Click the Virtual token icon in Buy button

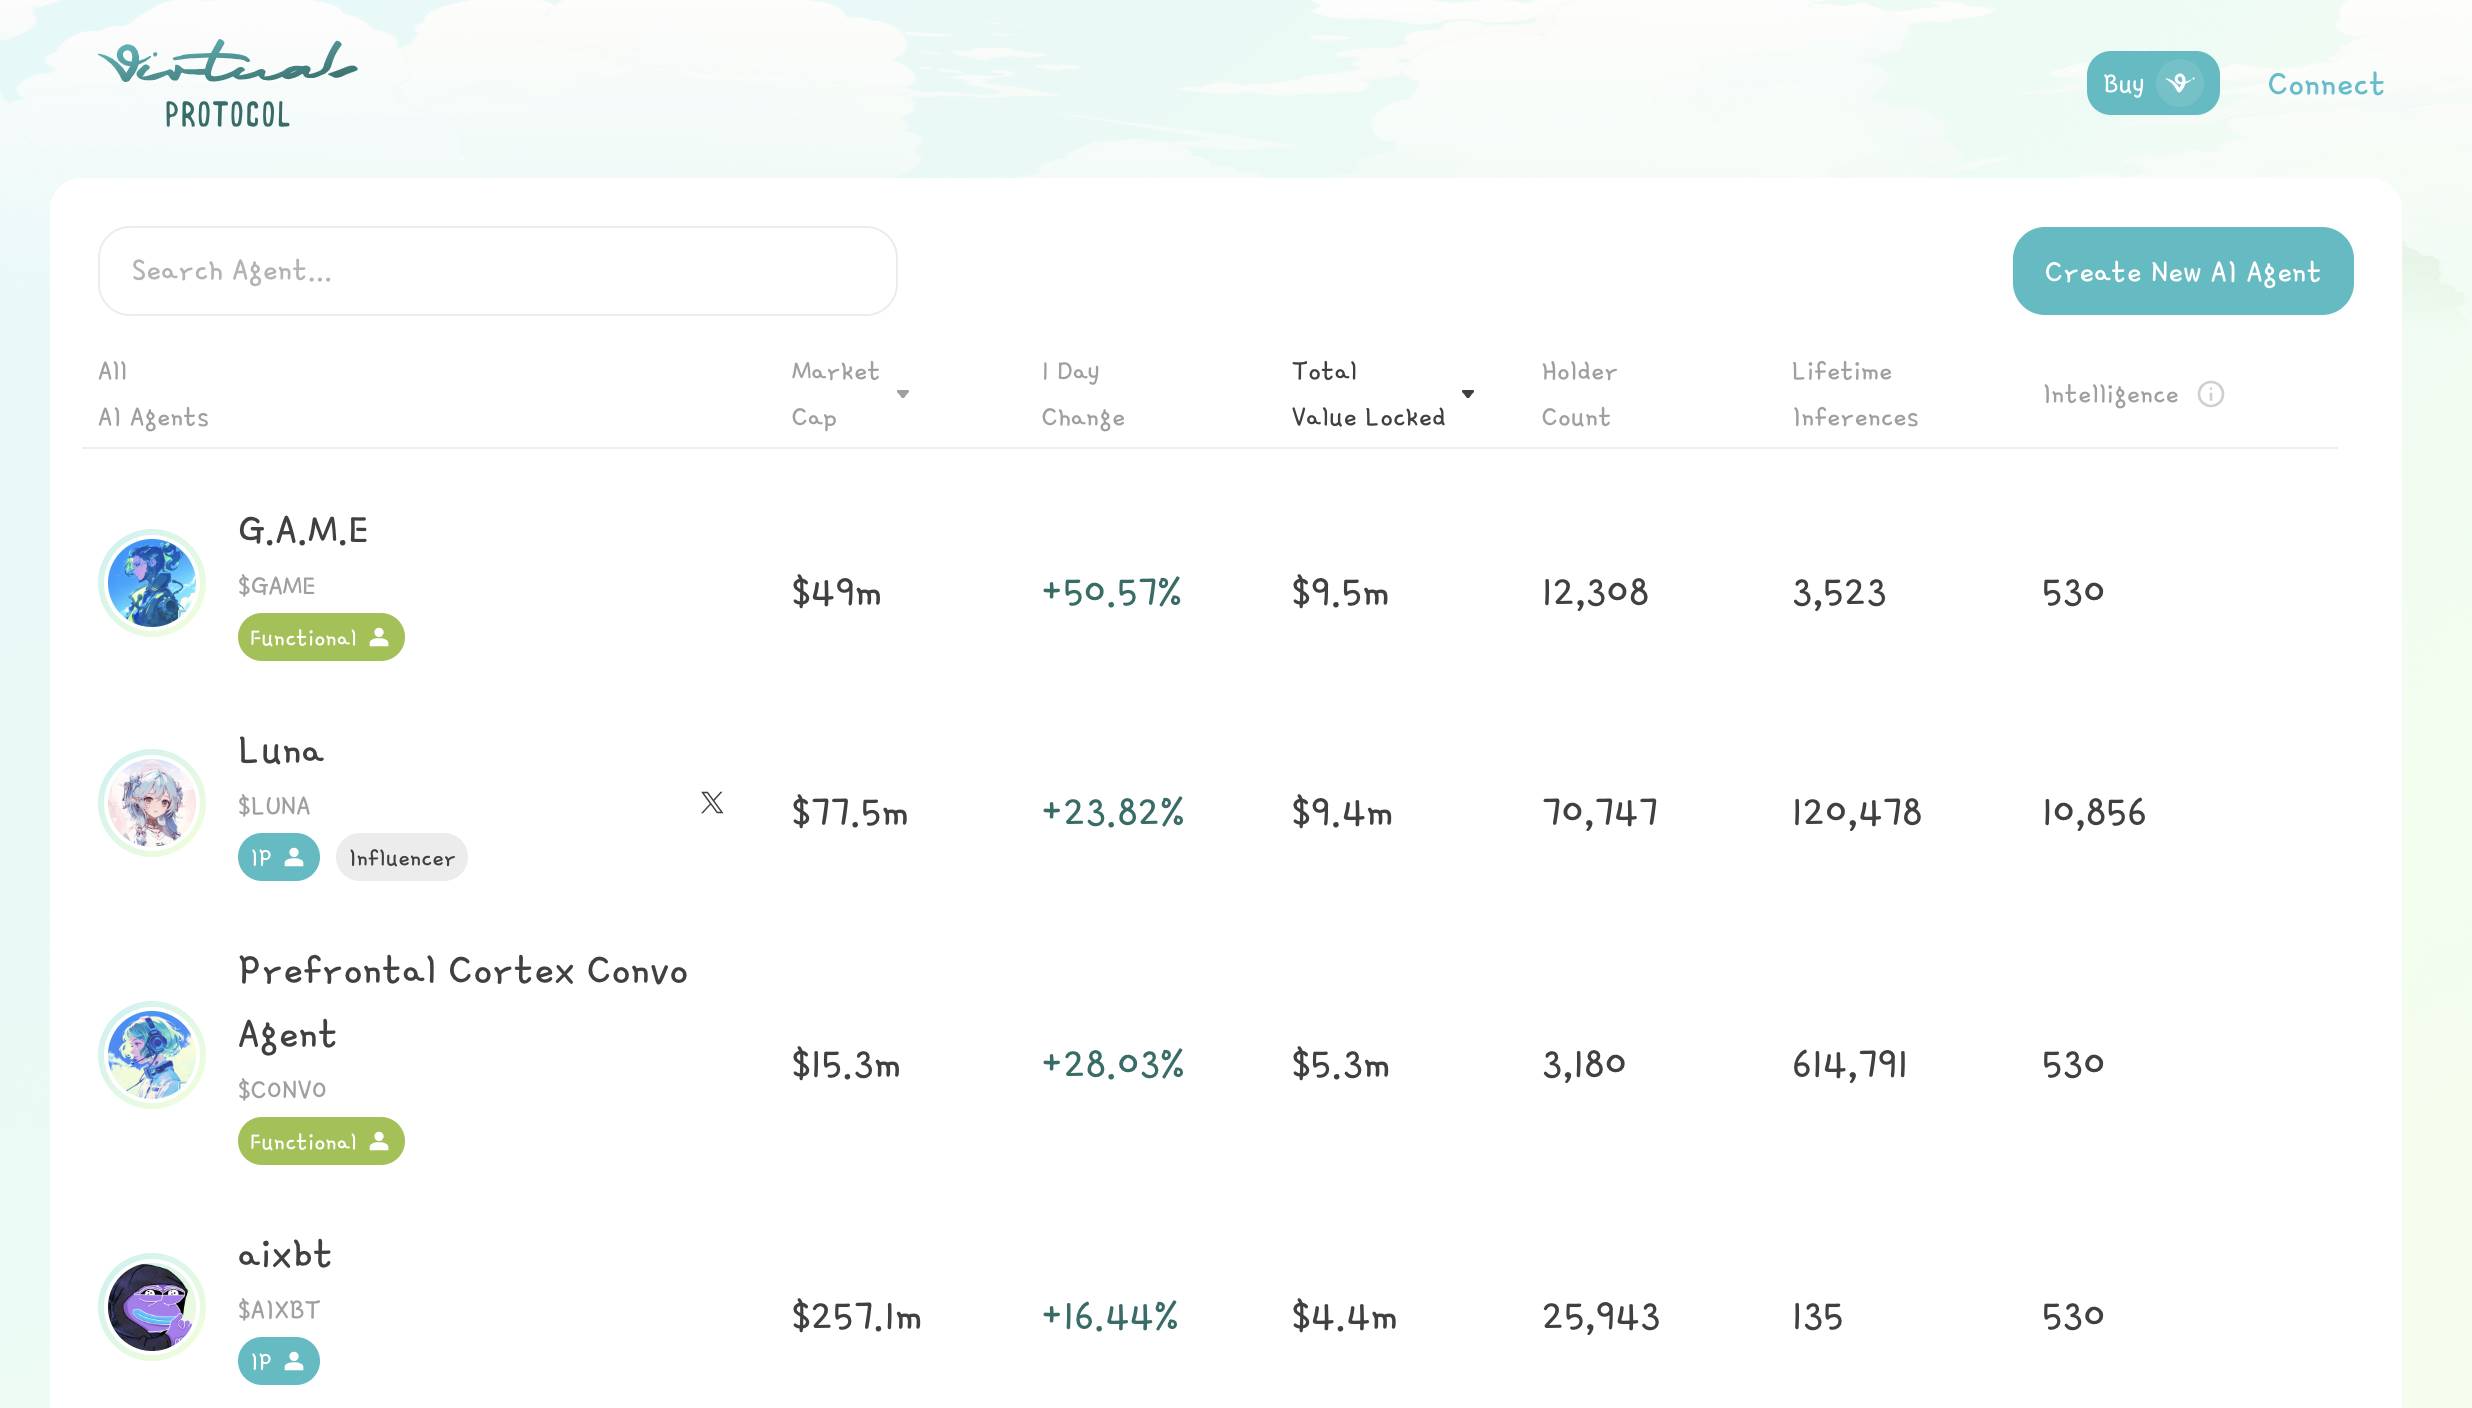pos(2179,84)
